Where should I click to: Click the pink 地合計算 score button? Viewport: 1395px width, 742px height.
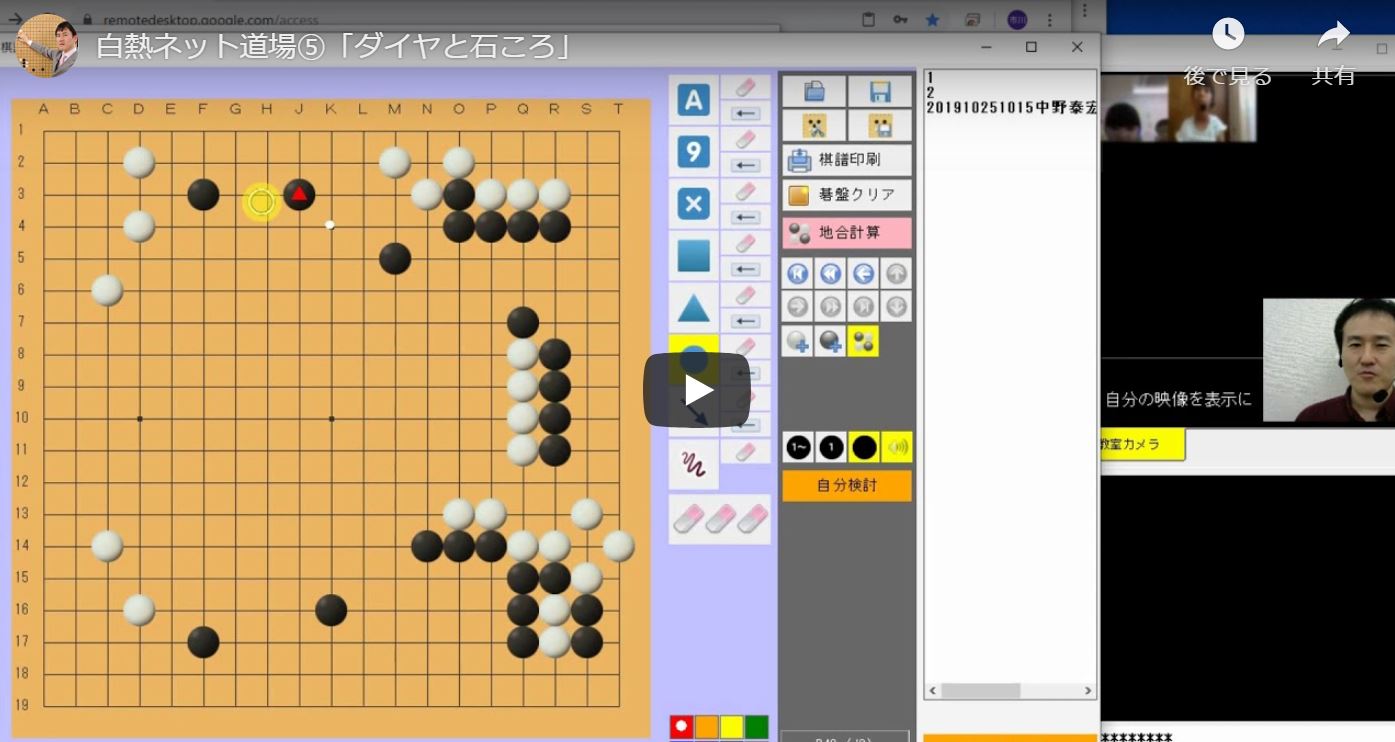tap(847, 233)
